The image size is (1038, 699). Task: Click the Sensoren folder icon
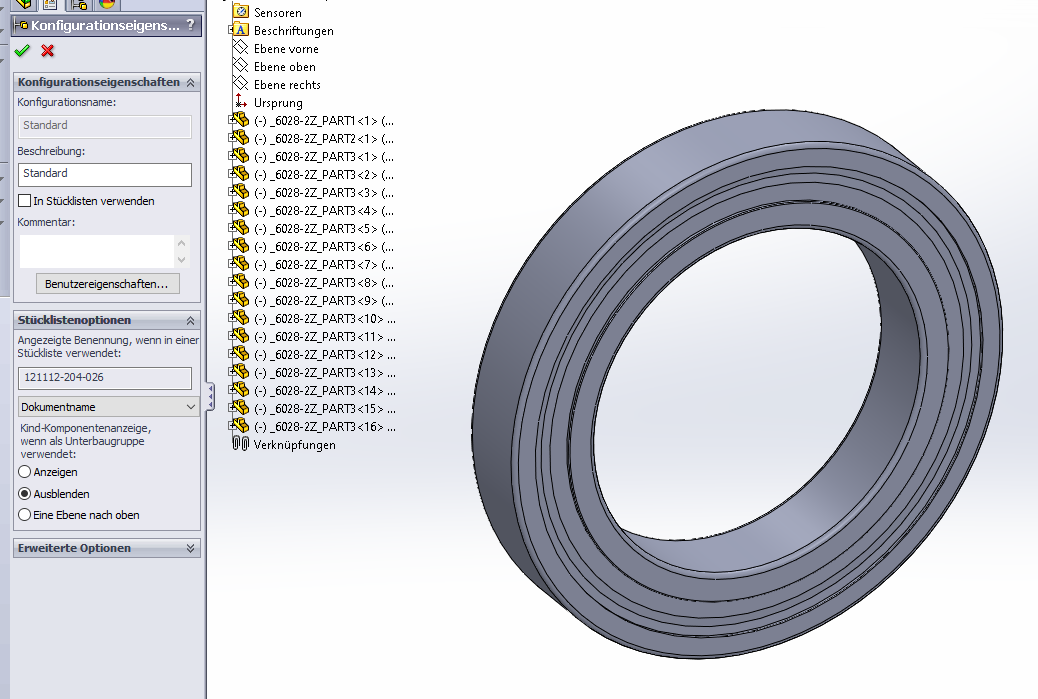242,12
